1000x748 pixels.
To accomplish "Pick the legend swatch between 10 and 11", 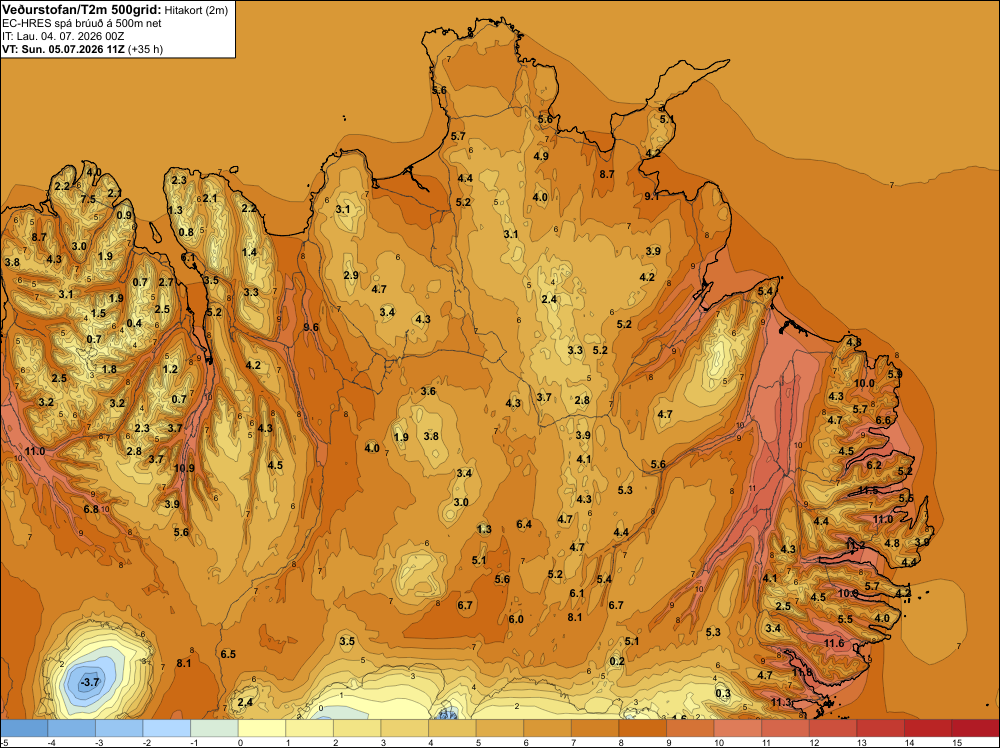I will (x=738, y=728).
